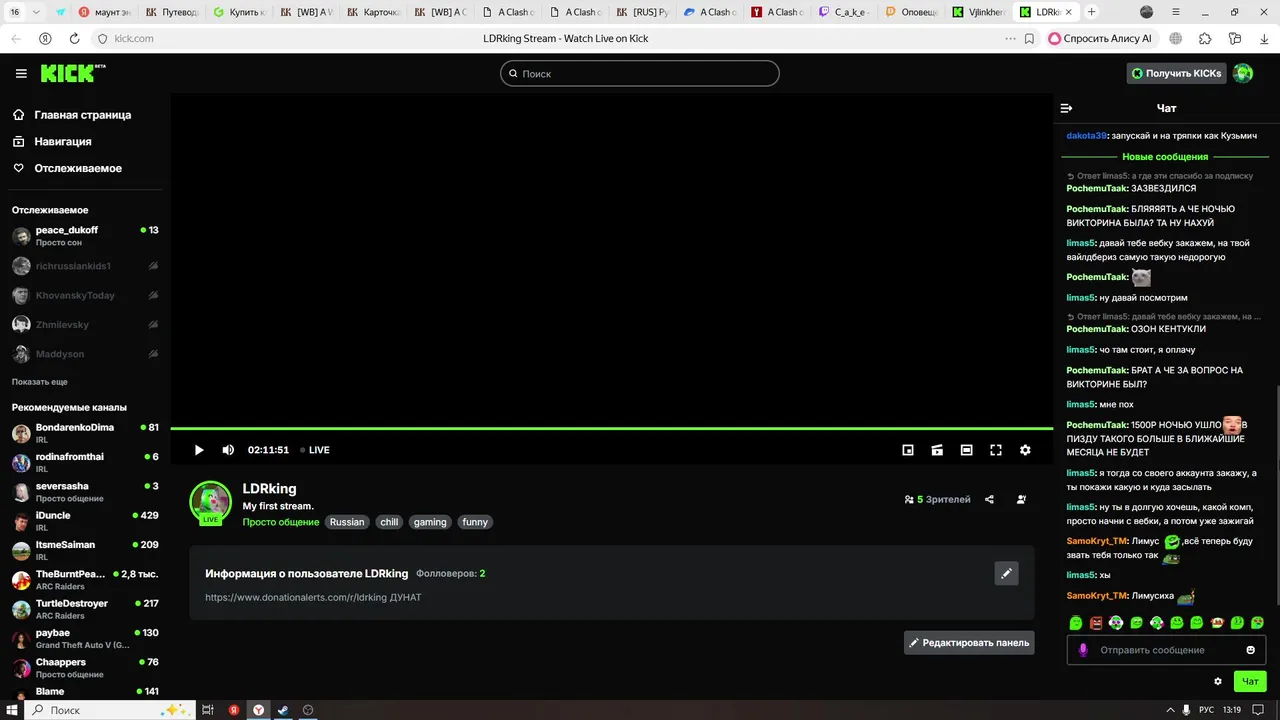Open browser three-dots page menu
This screenshot has width=1280, height=720.
[1010, 38]
